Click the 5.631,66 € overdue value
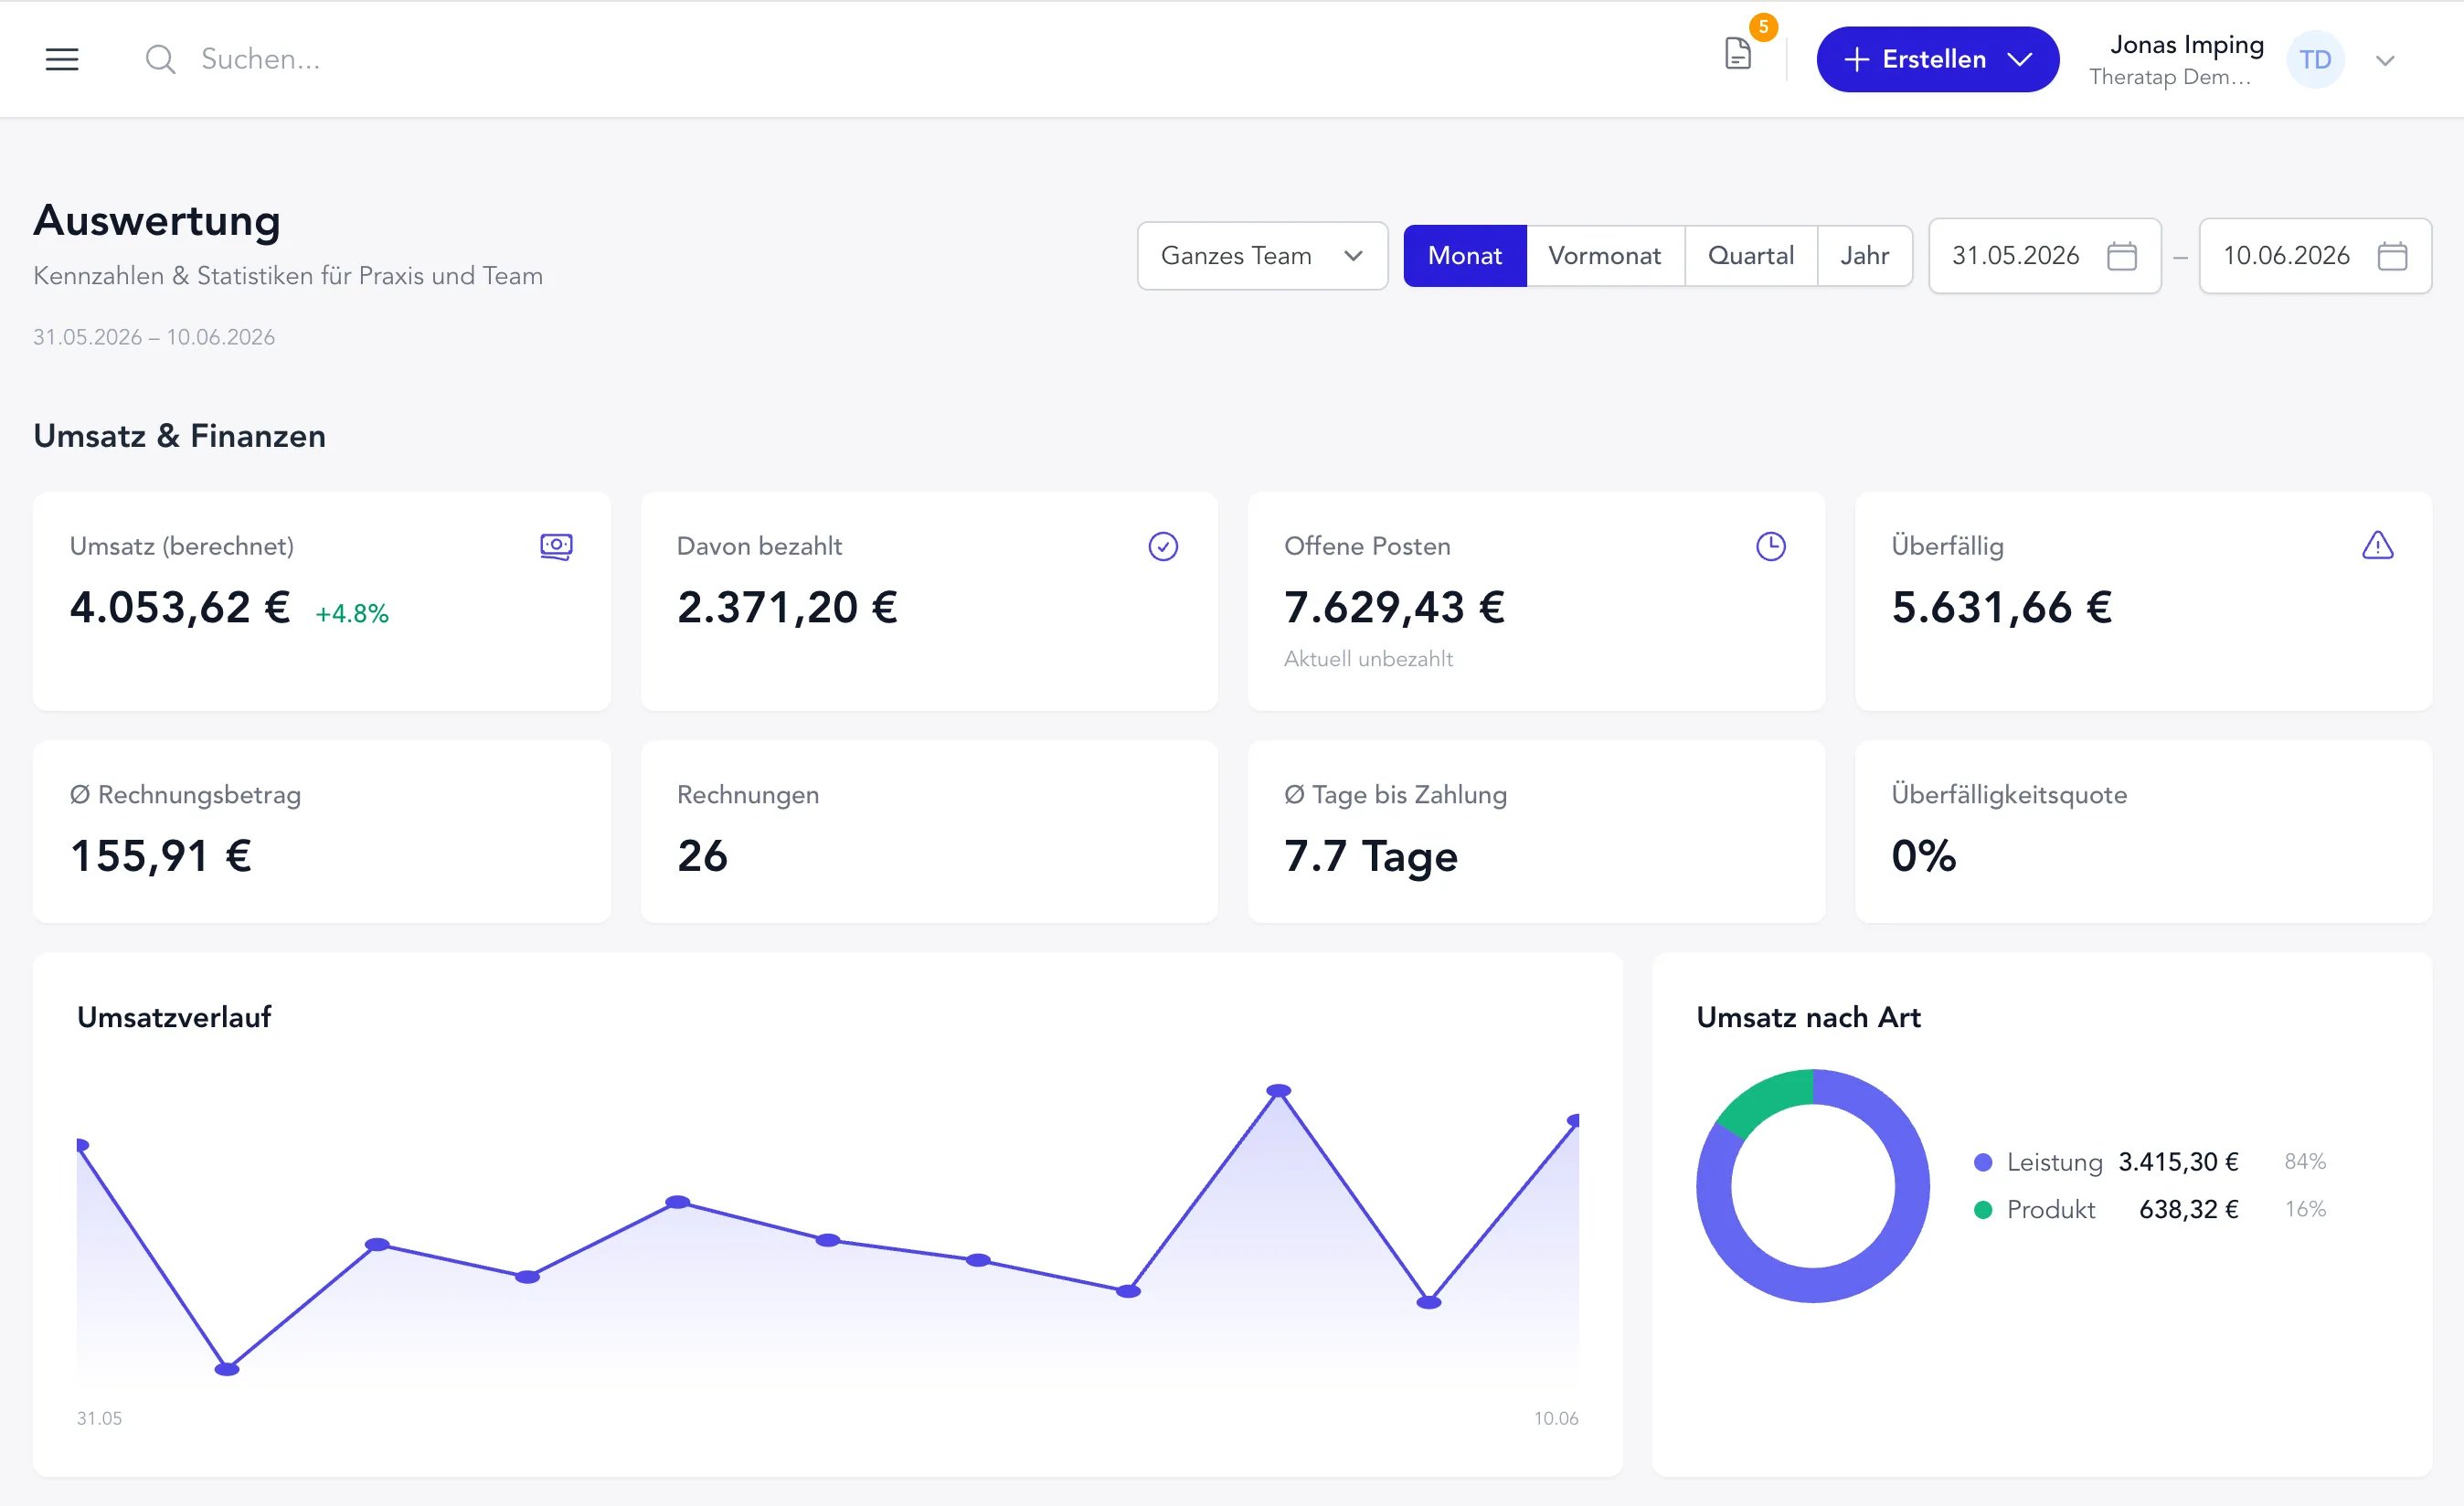Image resolution: width=2464 pixels, height=1506 pixels. [x=2001, y=607]
